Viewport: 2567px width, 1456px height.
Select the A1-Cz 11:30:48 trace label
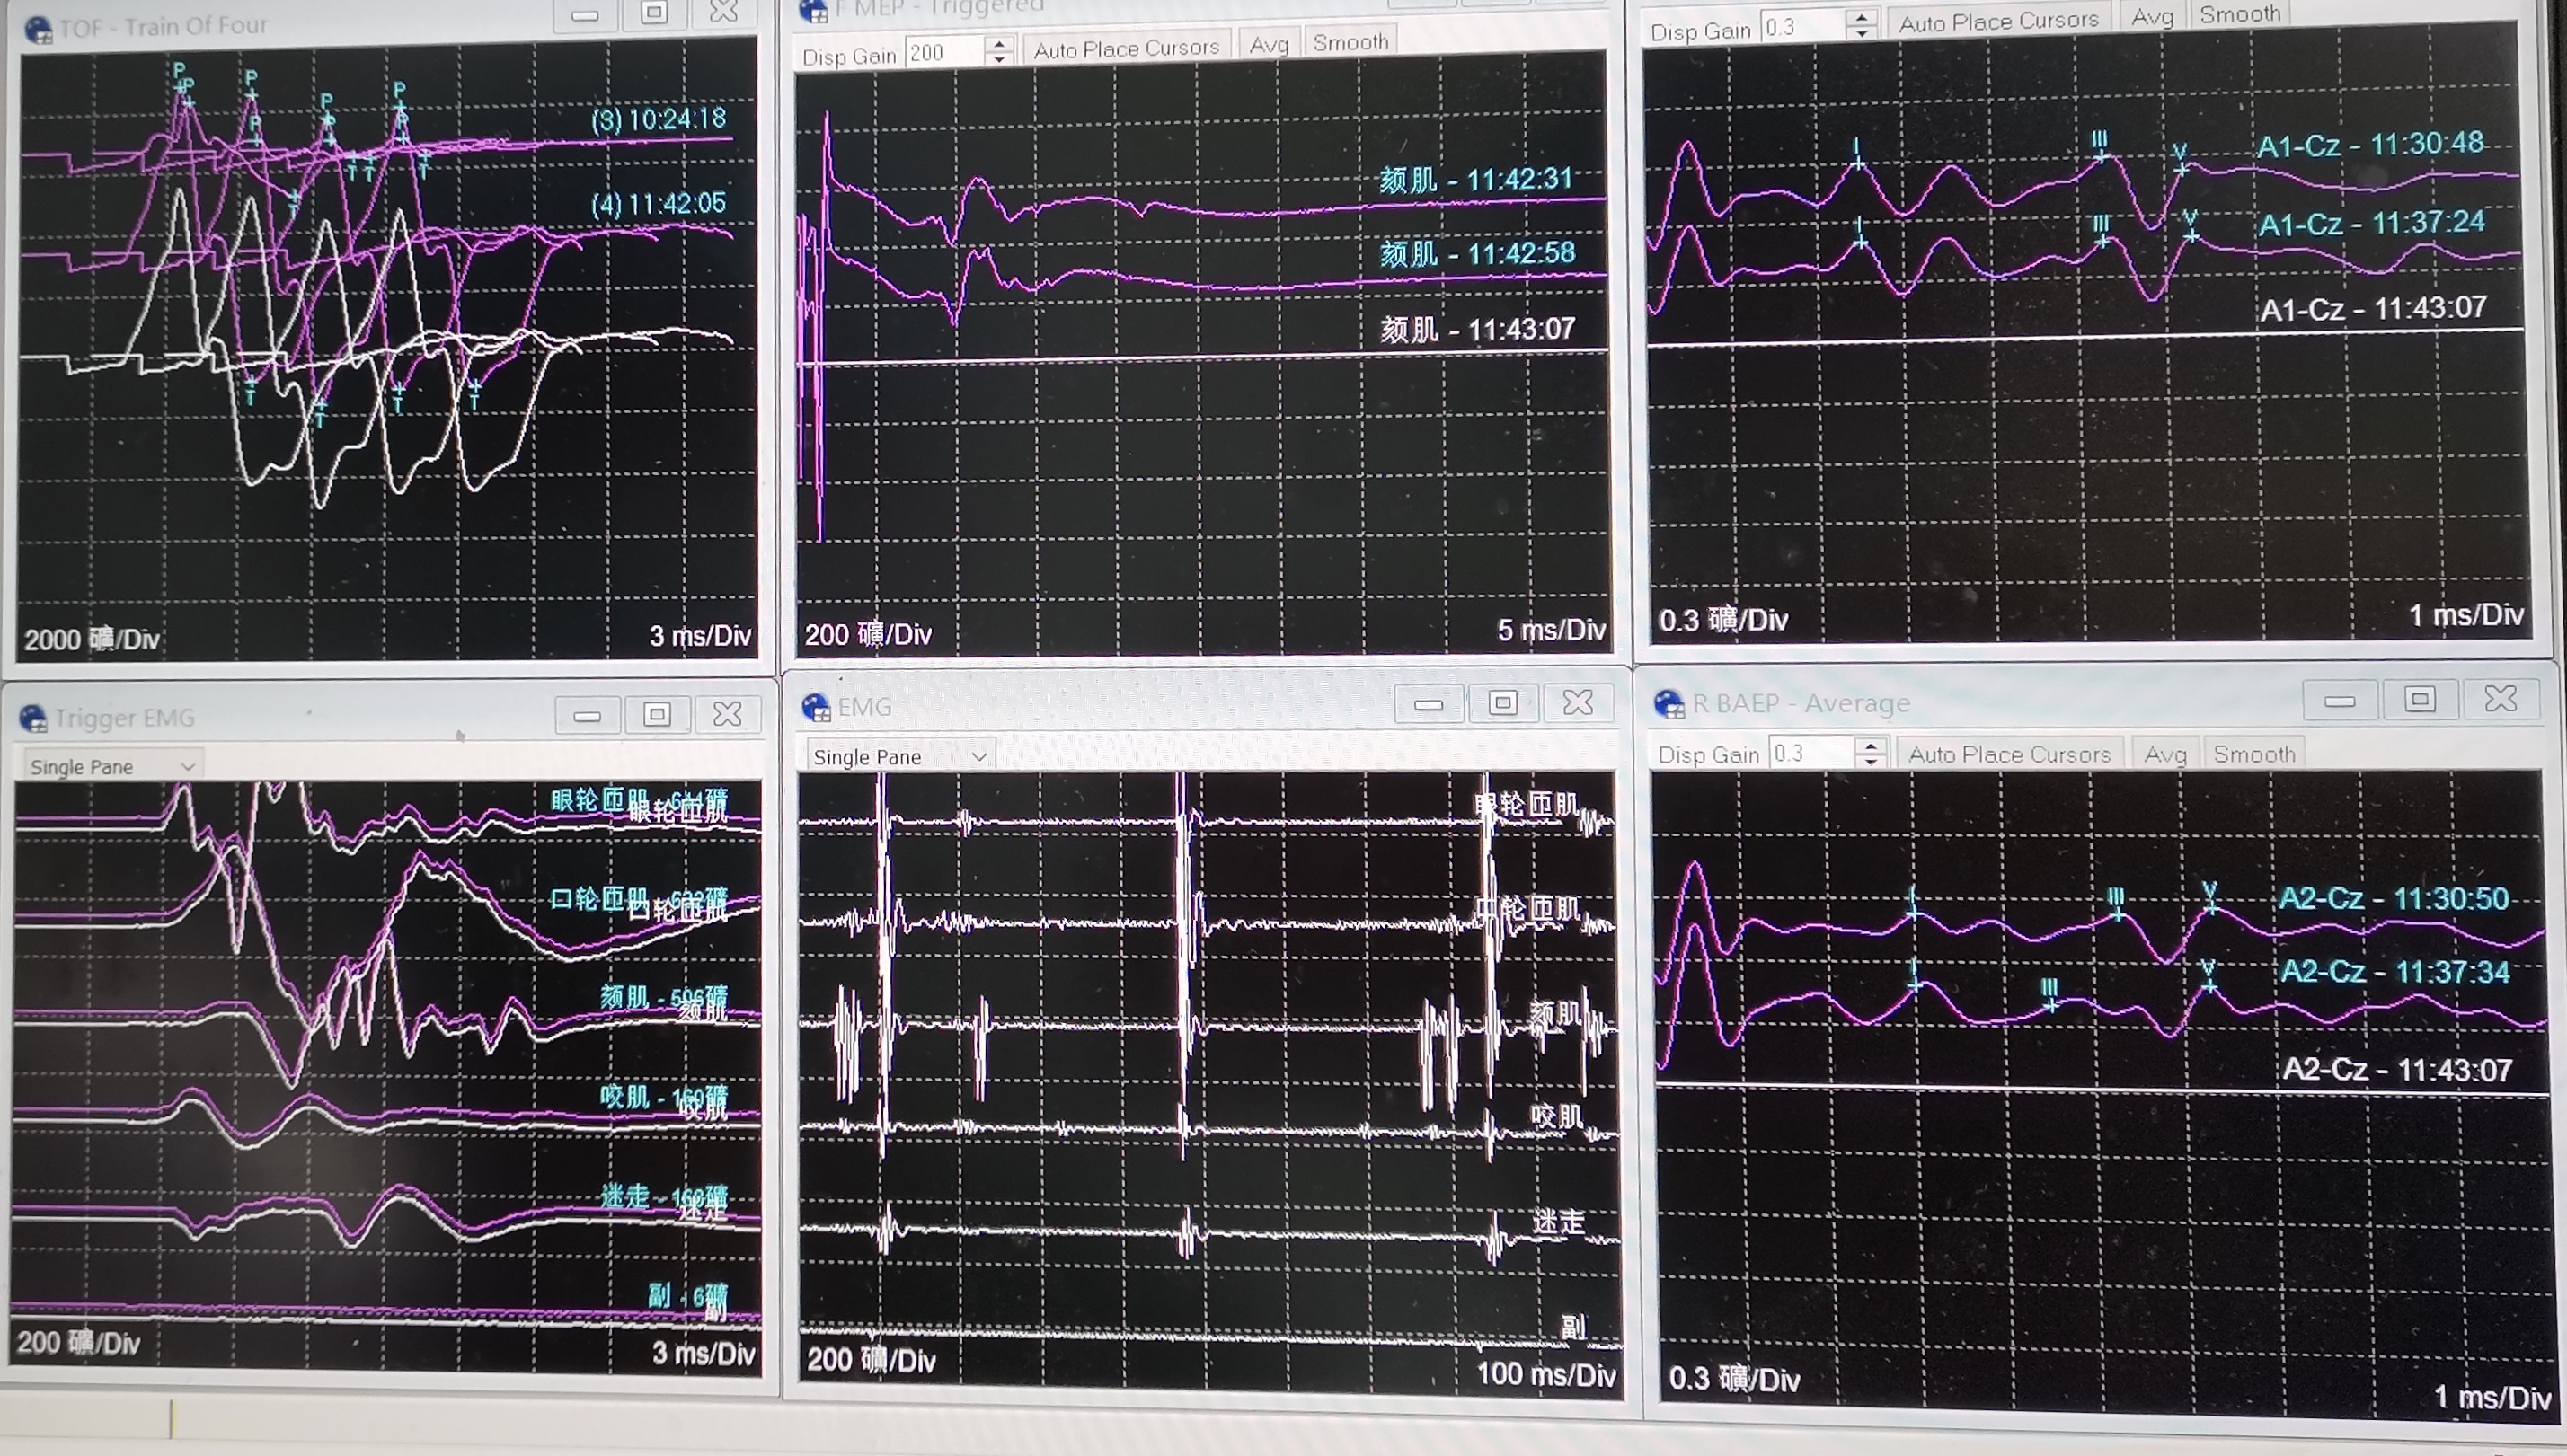coord(2369,145)
